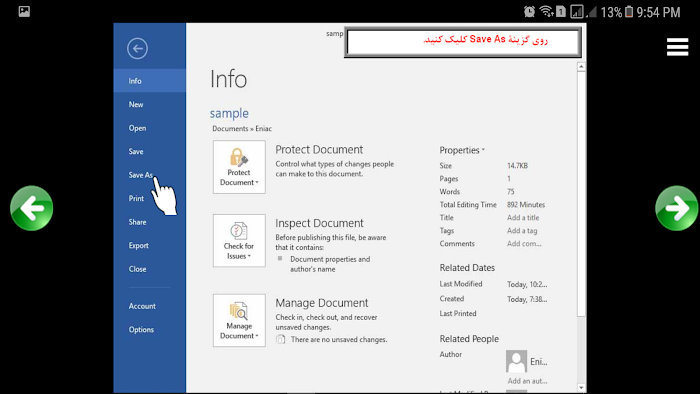
Task: Click the Protect Document lock icon button
Action: (239, 167)
